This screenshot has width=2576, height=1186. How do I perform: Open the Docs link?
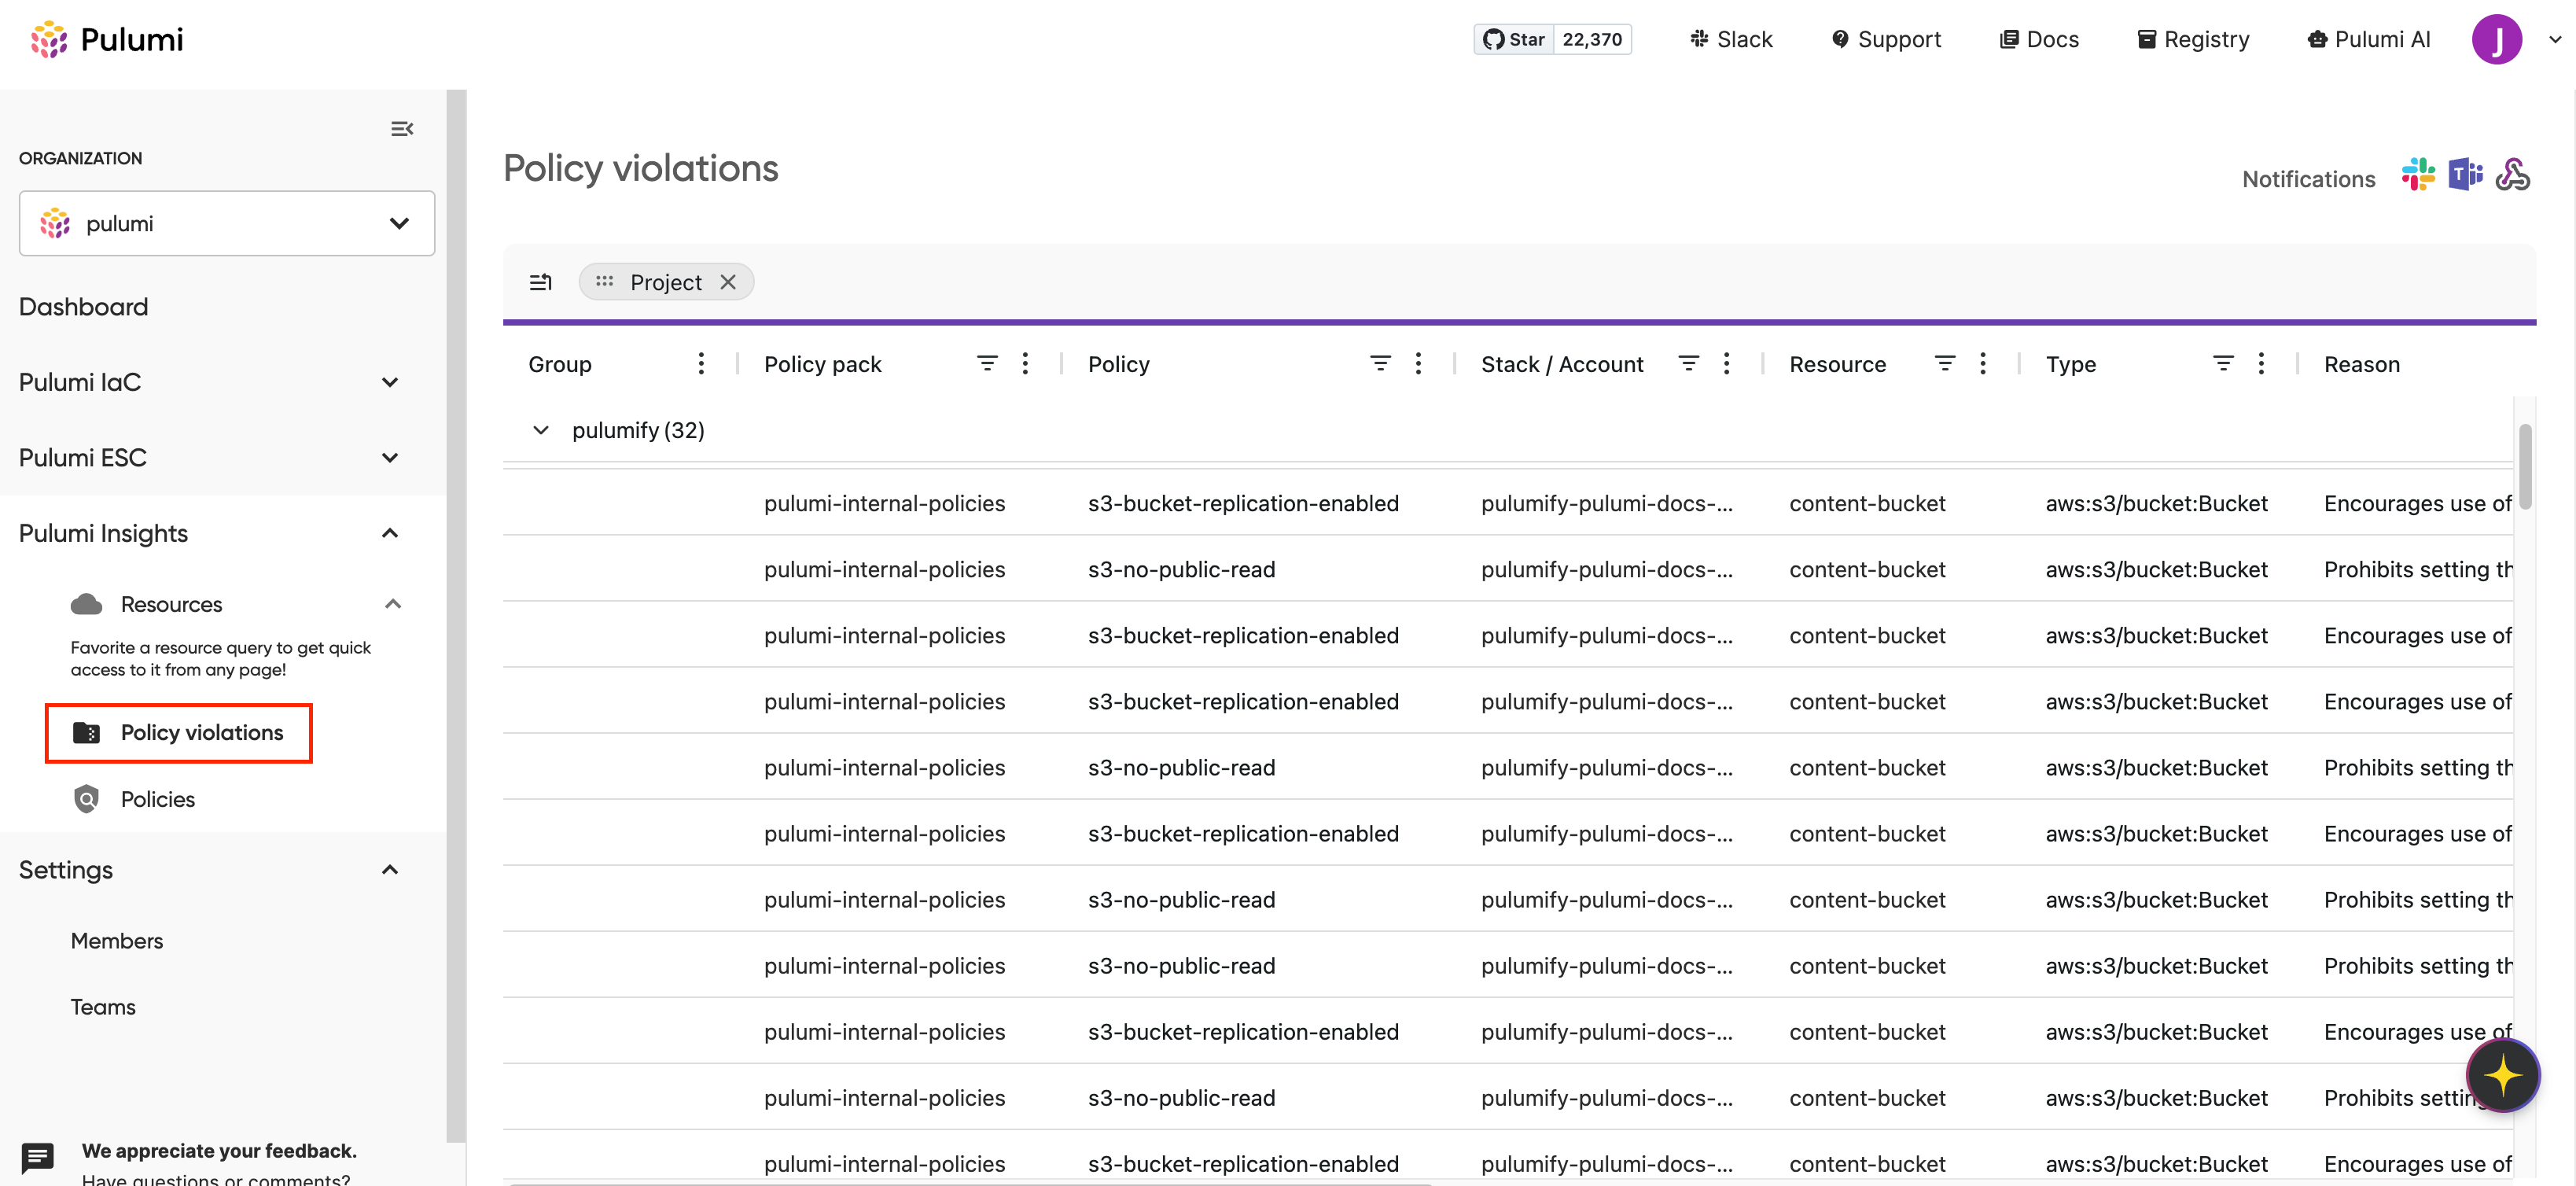[2039, 39]
